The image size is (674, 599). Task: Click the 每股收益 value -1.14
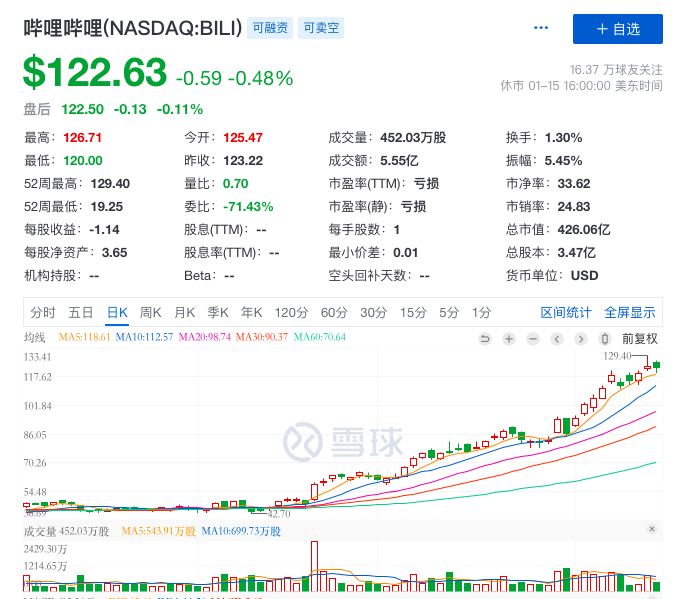click(104, 229)
